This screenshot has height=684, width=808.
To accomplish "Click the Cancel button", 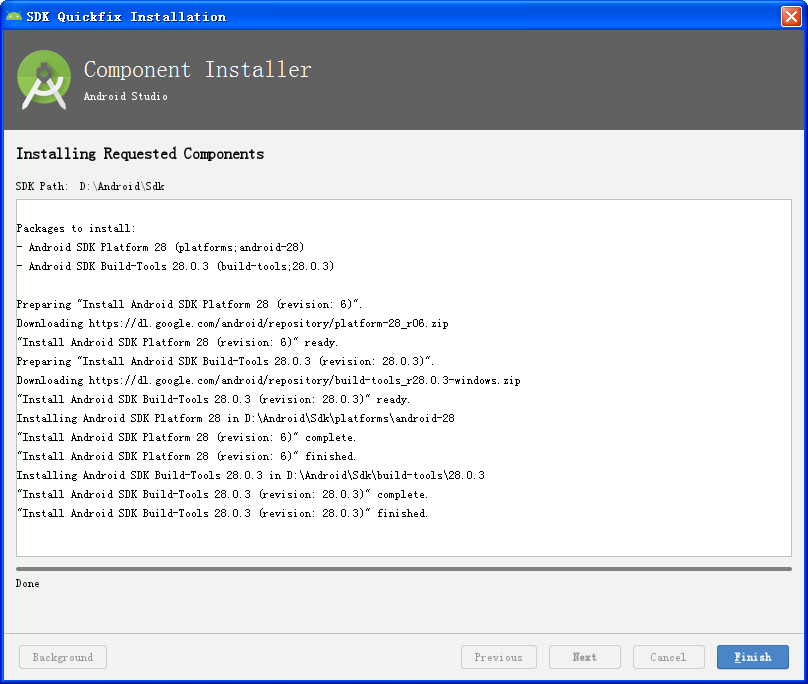I will 668,657.
